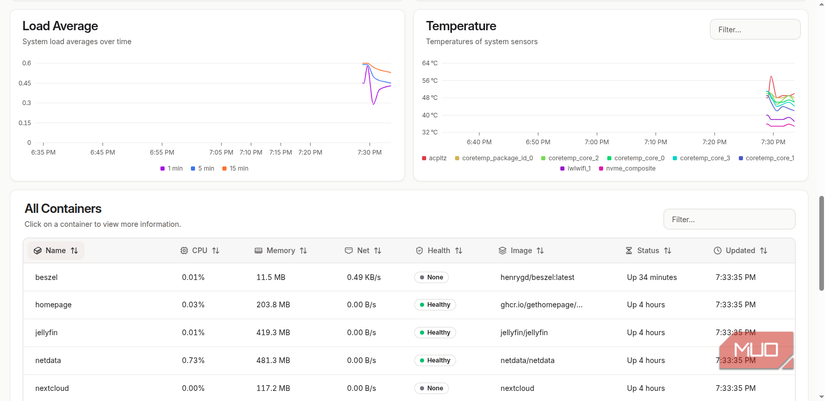The image size is (825, 401).
Task: Click the Memory column icon
Action: click(258, 250)
